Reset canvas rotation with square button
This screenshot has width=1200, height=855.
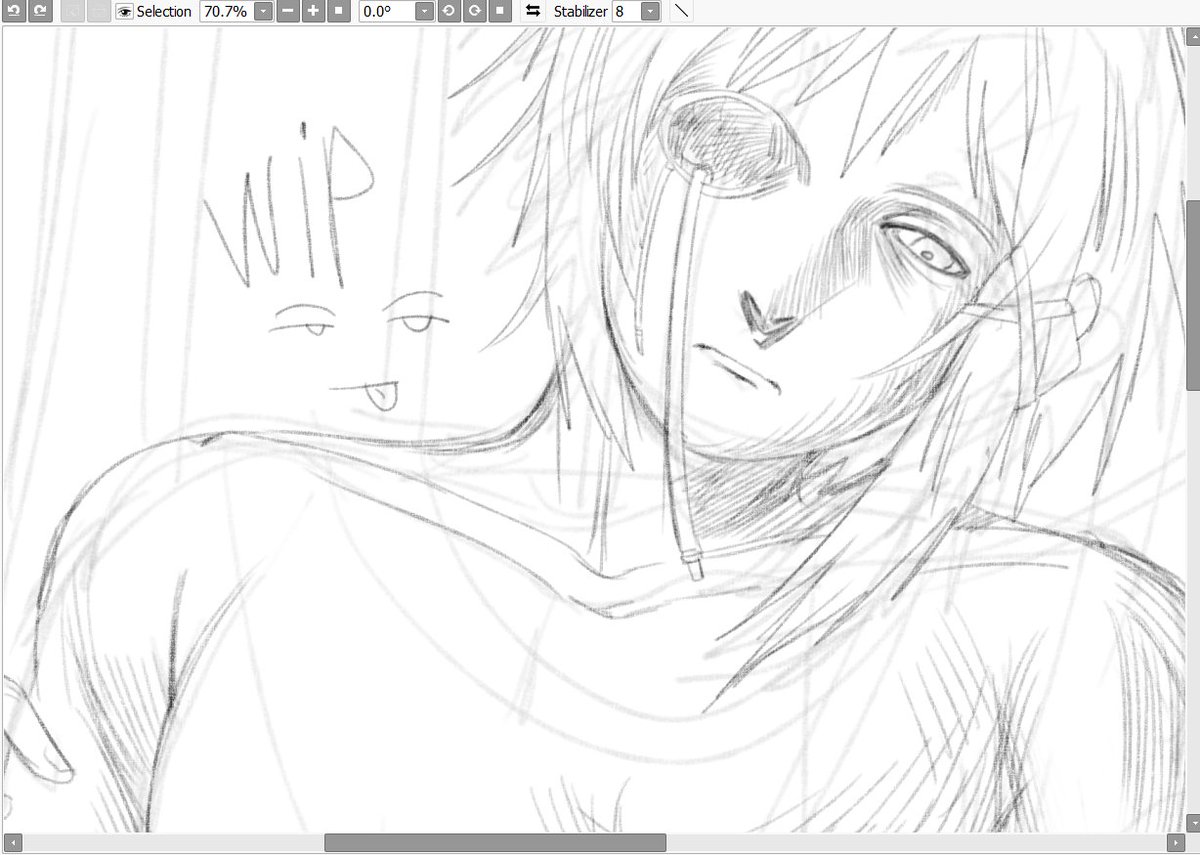500,12
